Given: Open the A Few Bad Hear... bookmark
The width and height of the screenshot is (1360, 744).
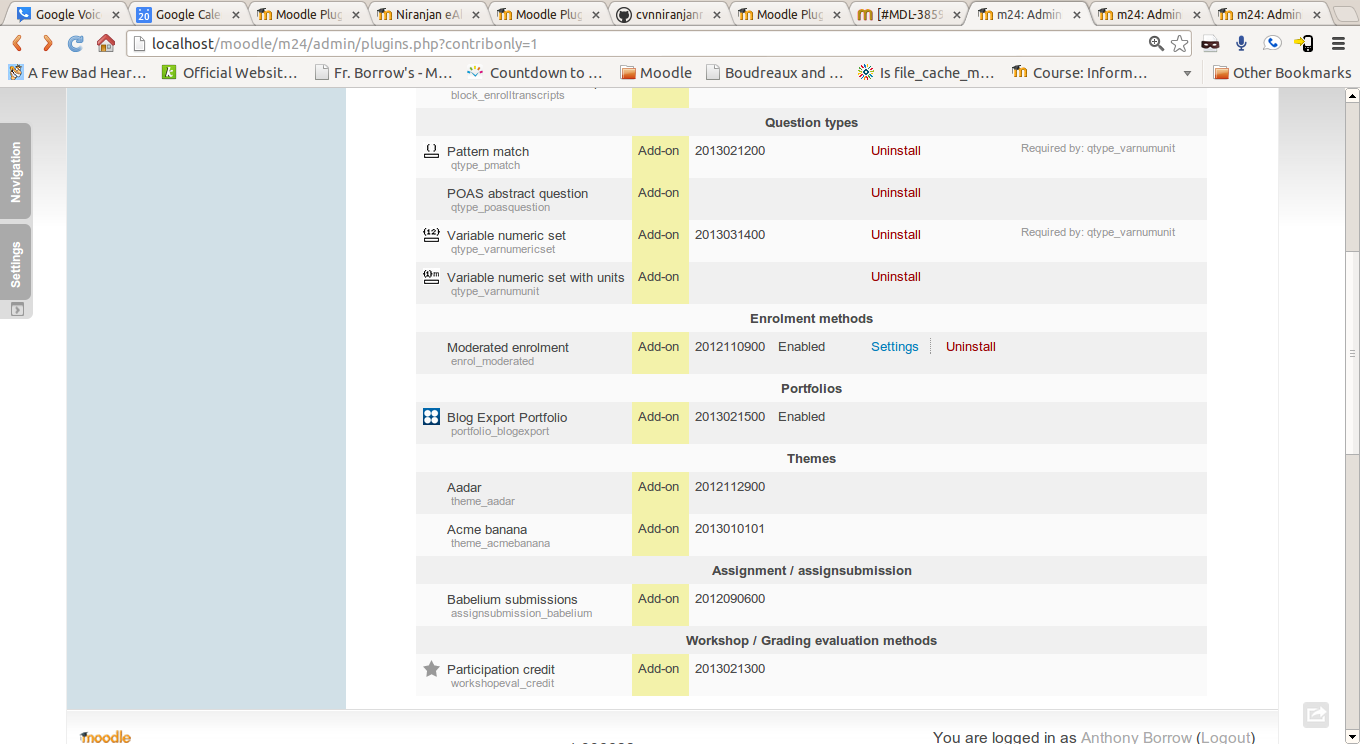Looking at the screenshot, I should (x=77, y=72).
